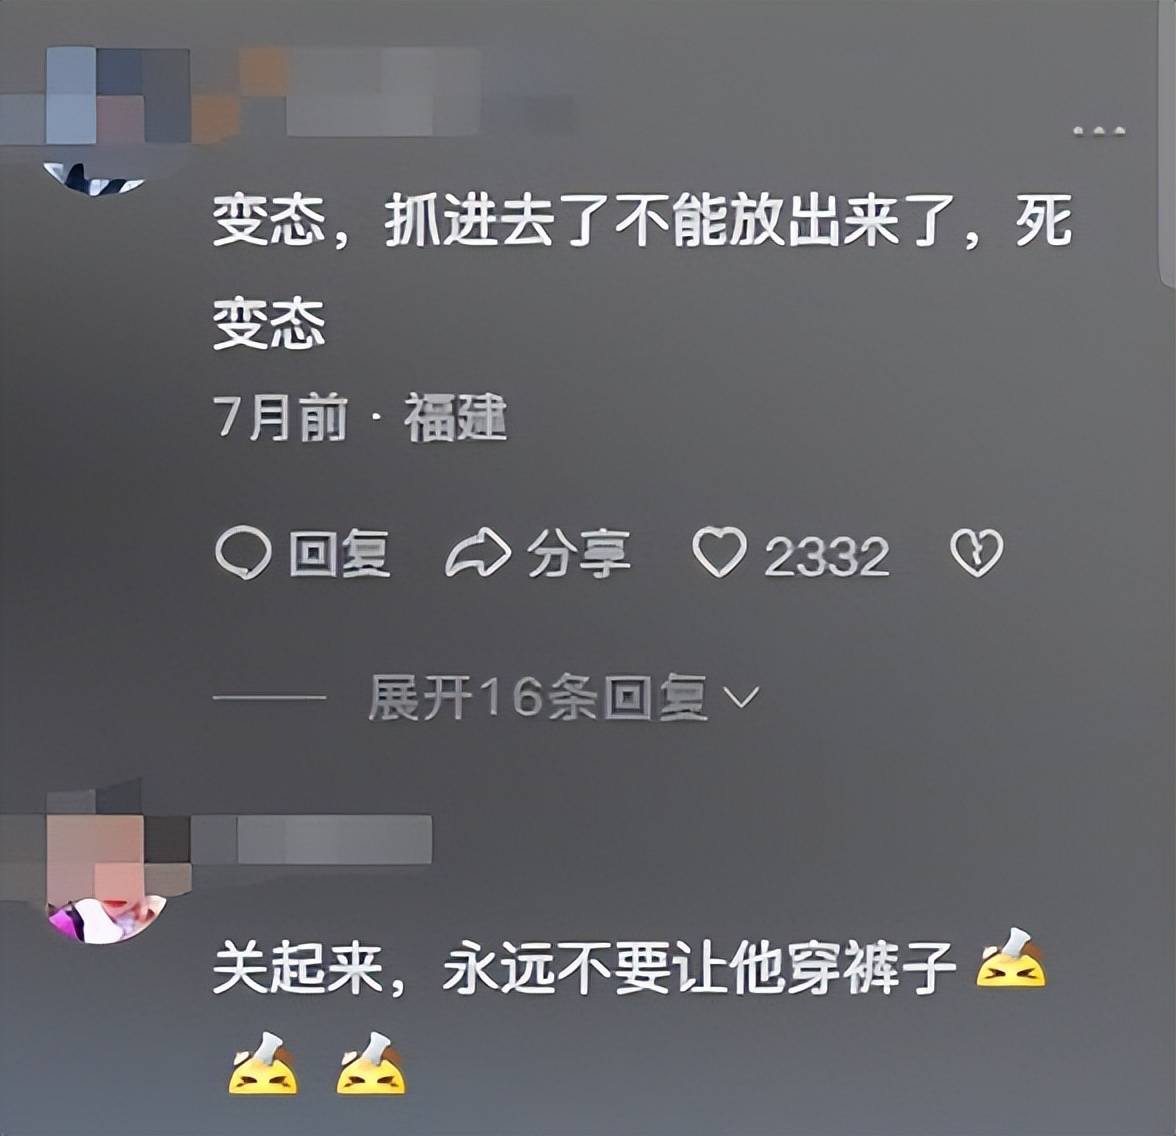Click the 2332 like count

pyautogui.click(x=827, y=556)
